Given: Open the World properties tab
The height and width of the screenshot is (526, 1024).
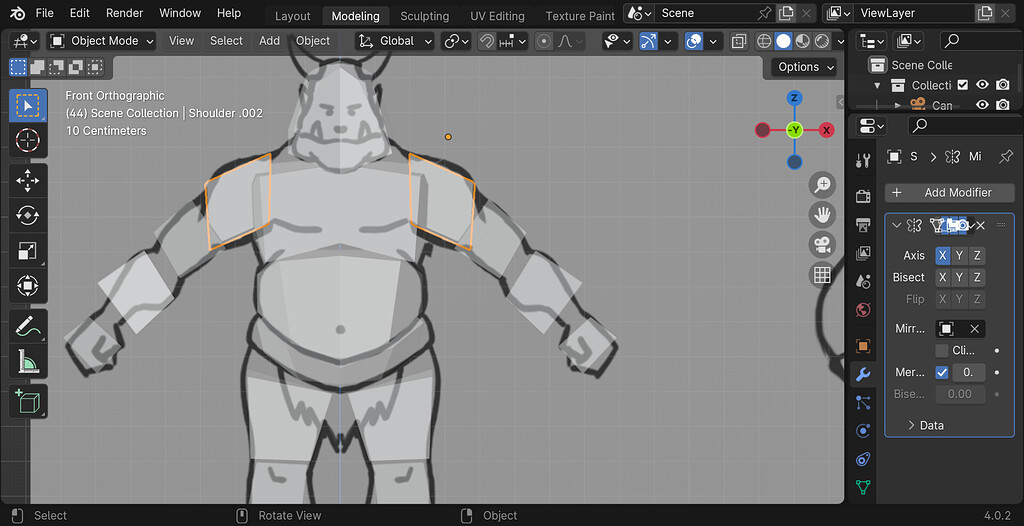Looking at the screenshot, I should click(x=863, y=310).
